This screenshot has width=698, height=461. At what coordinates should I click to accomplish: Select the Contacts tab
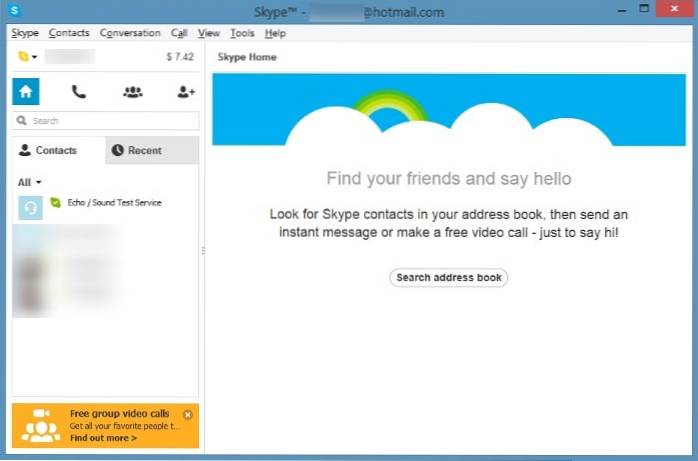pos(58,151)
